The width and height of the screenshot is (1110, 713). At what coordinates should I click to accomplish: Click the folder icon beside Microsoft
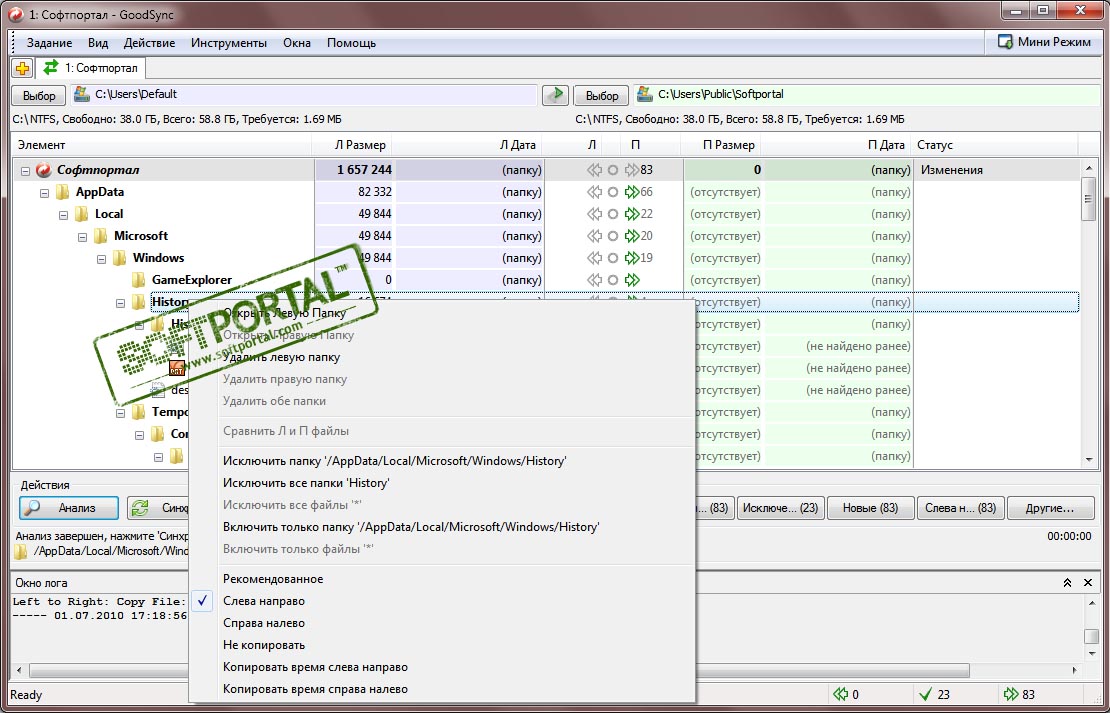tap(101, 236)
